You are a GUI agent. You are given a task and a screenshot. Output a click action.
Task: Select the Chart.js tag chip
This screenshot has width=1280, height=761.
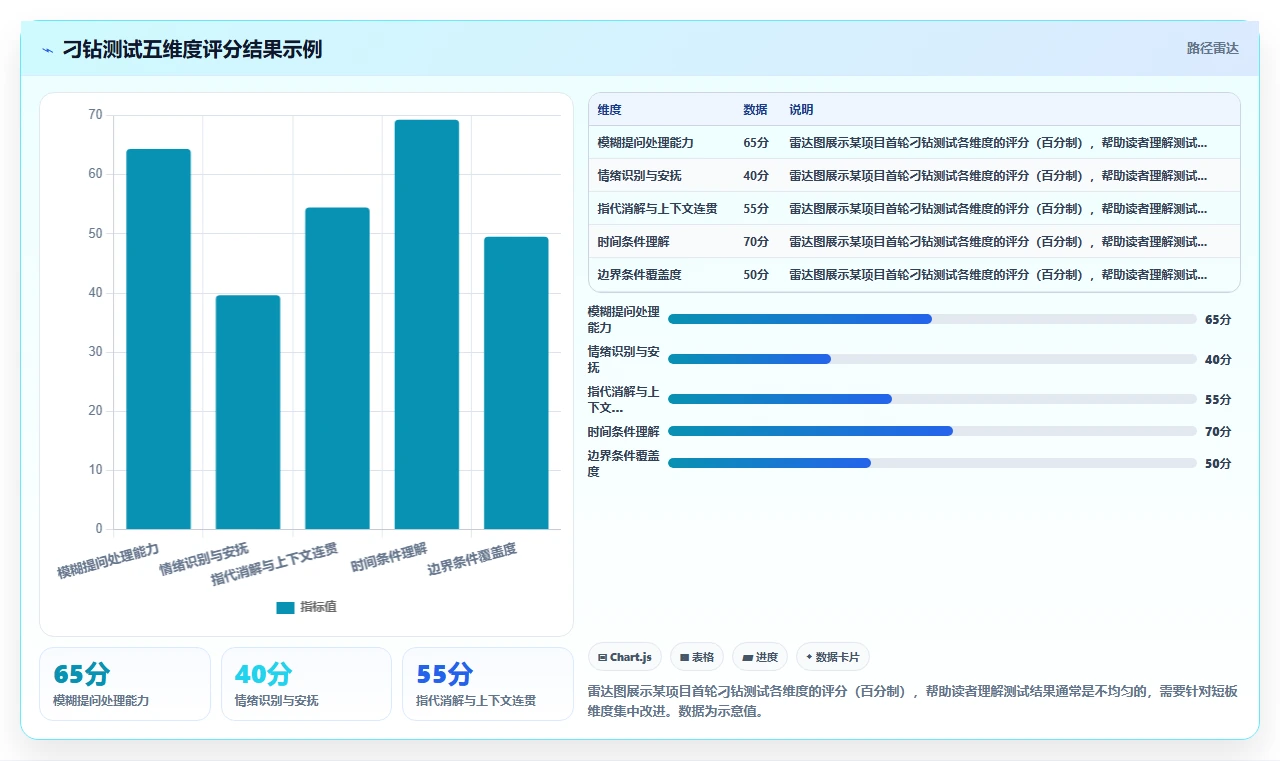(625, 657)
